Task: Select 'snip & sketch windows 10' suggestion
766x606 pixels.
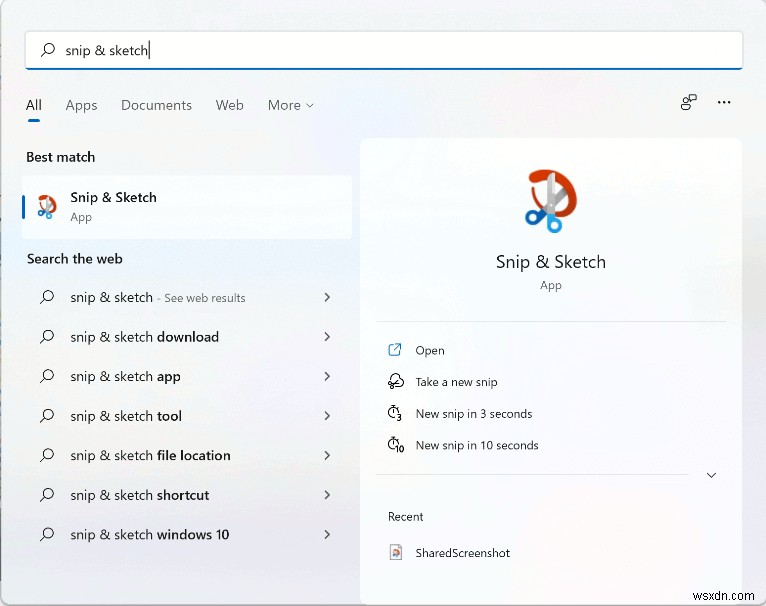Action: pos(187,535)
